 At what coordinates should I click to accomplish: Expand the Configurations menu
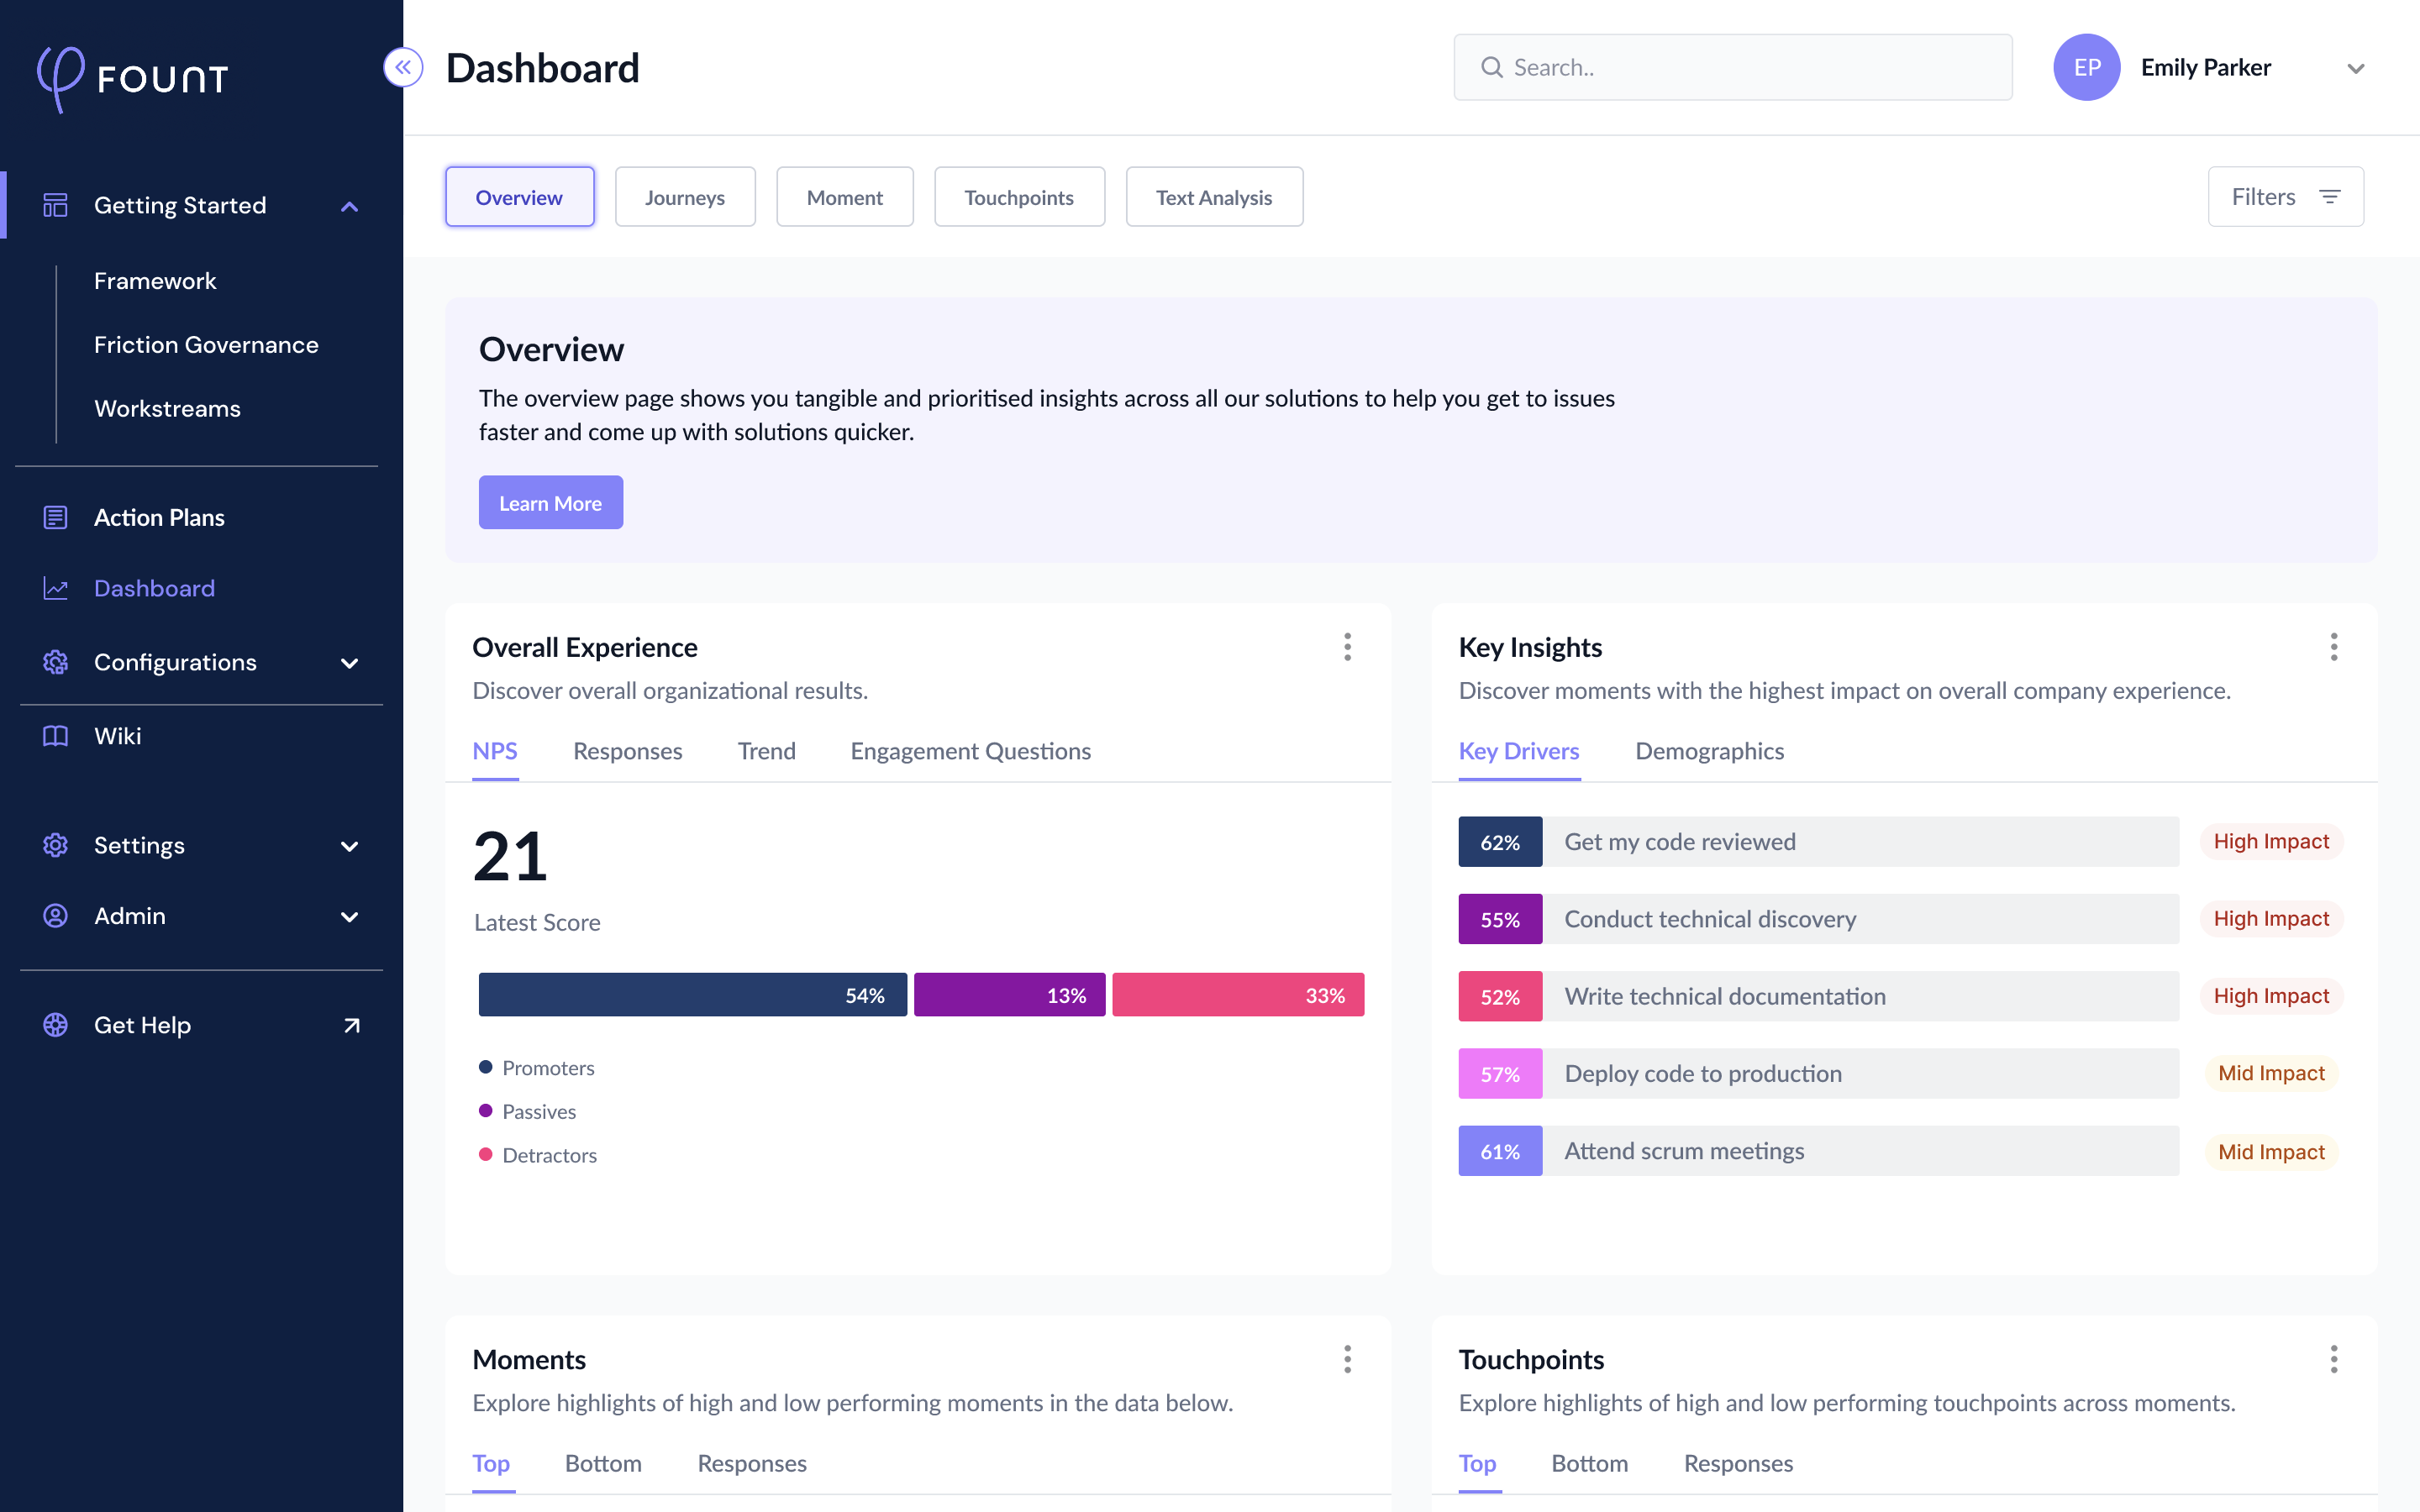point(349,663)
